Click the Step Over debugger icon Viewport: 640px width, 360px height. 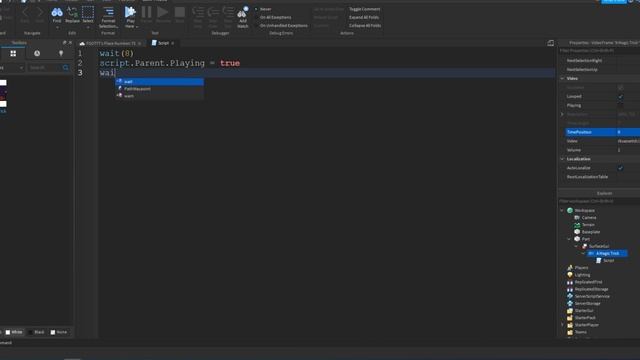(x=213, y=12)
